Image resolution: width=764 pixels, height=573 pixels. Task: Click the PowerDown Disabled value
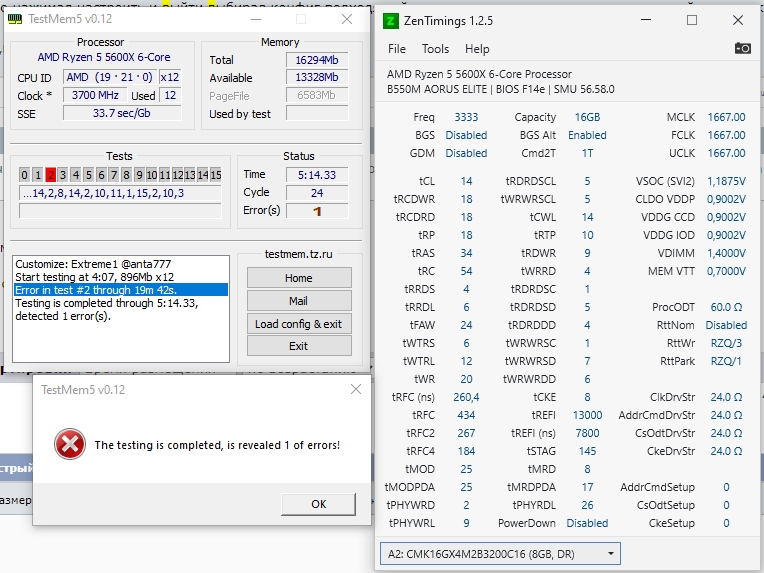(x=587, y=523)
